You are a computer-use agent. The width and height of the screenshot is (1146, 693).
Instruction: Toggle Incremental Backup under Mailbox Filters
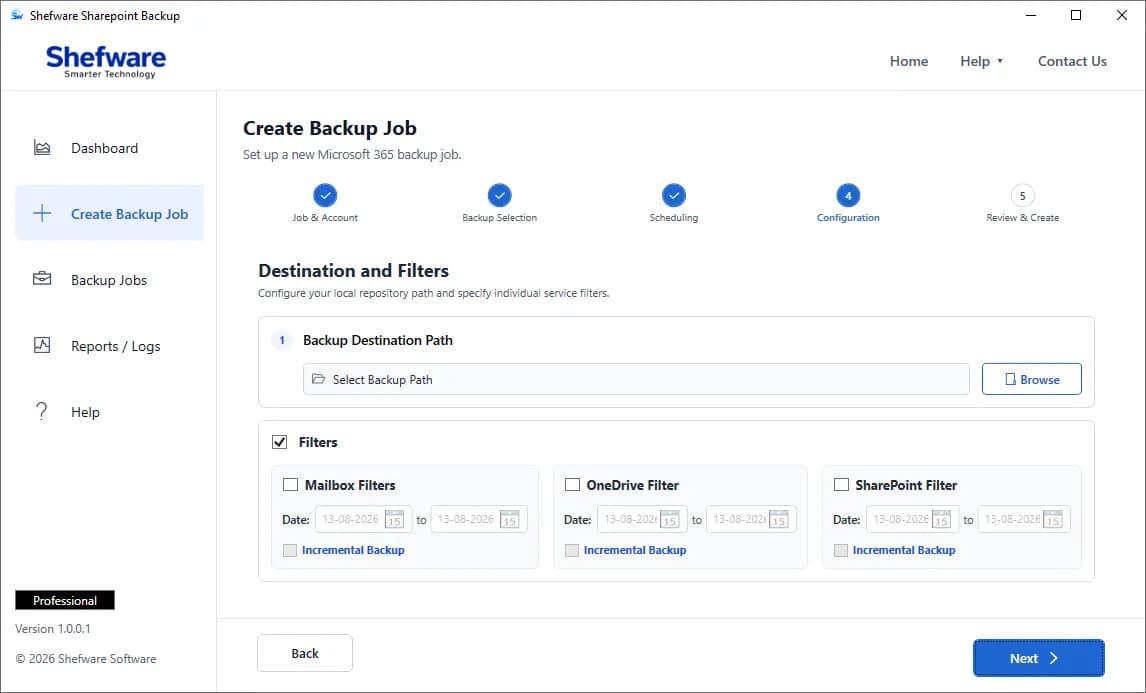point(289,550)
